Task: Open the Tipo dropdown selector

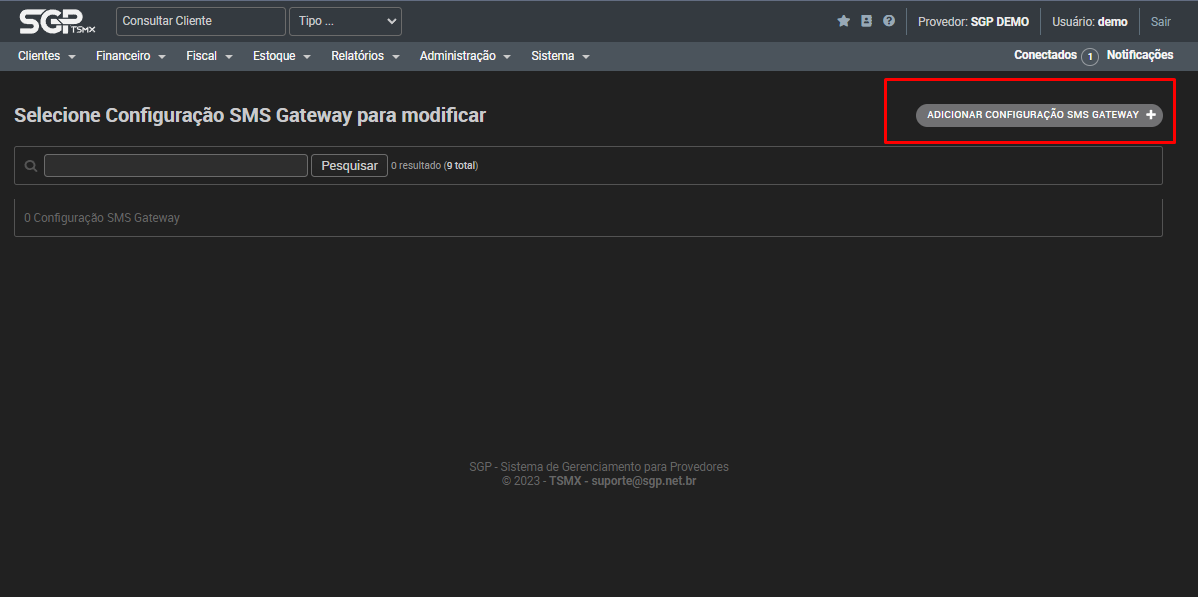Action: [345, 21]
